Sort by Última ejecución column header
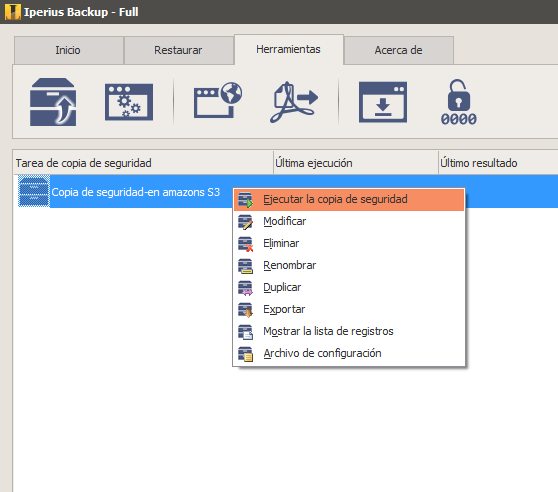The image size is (558, 492). 356,163
